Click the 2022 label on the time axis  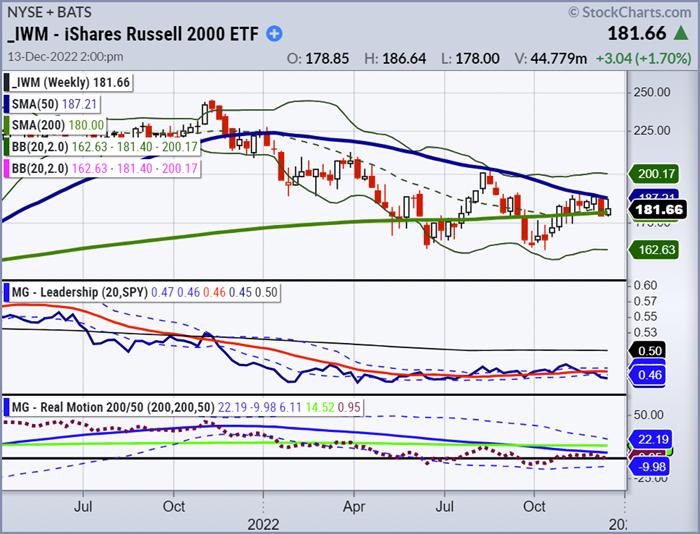pyautogui.click(x=266, y=522)
